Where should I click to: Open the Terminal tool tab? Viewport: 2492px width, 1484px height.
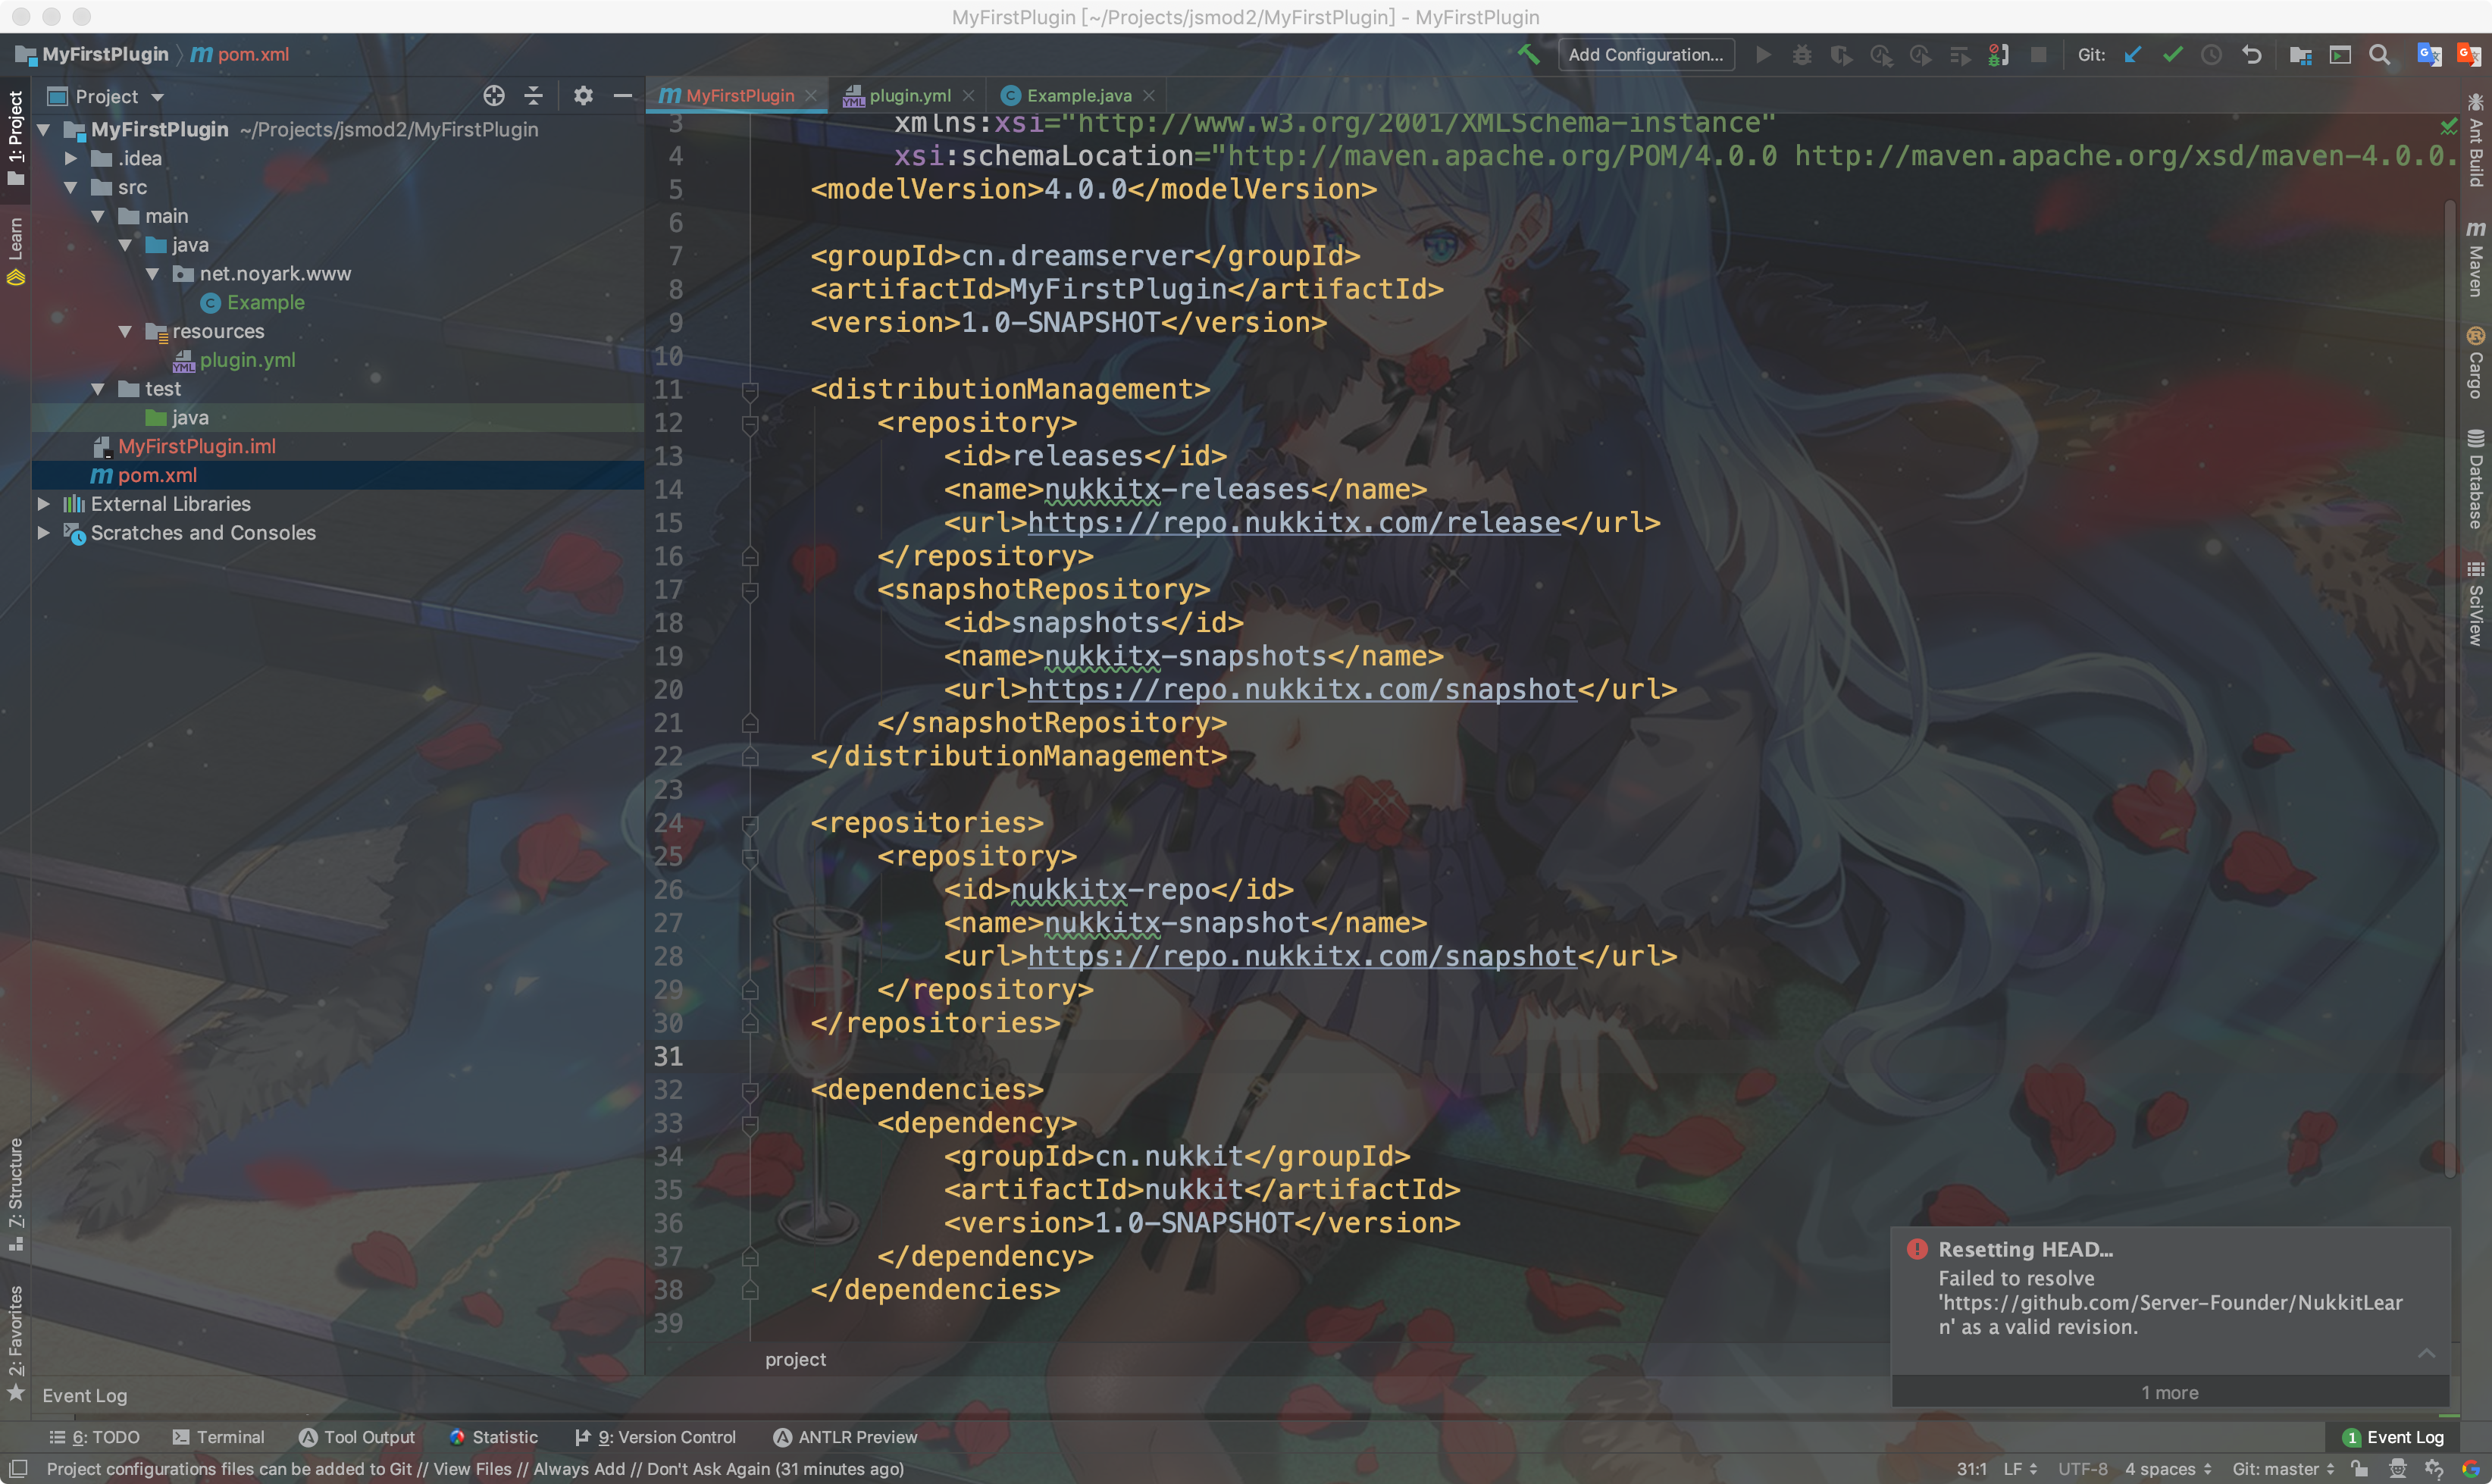point(219,1437)
